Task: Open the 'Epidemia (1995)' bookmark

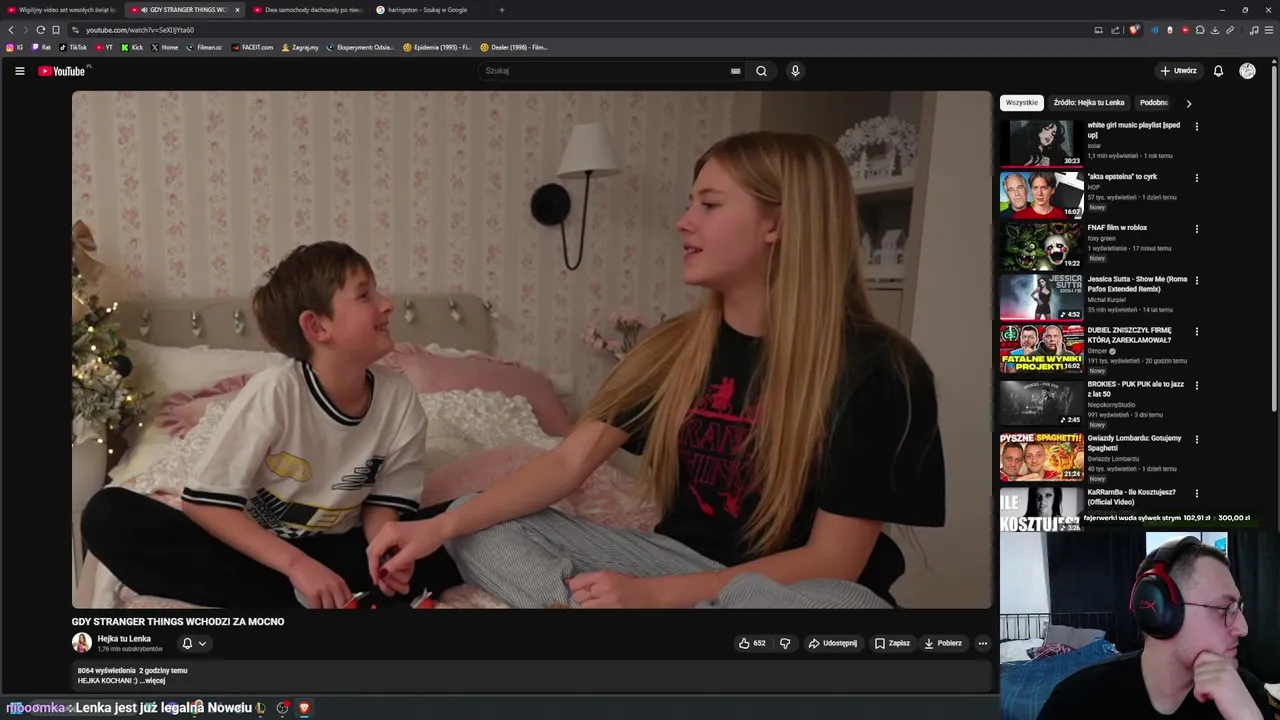Action: [437, 47]
